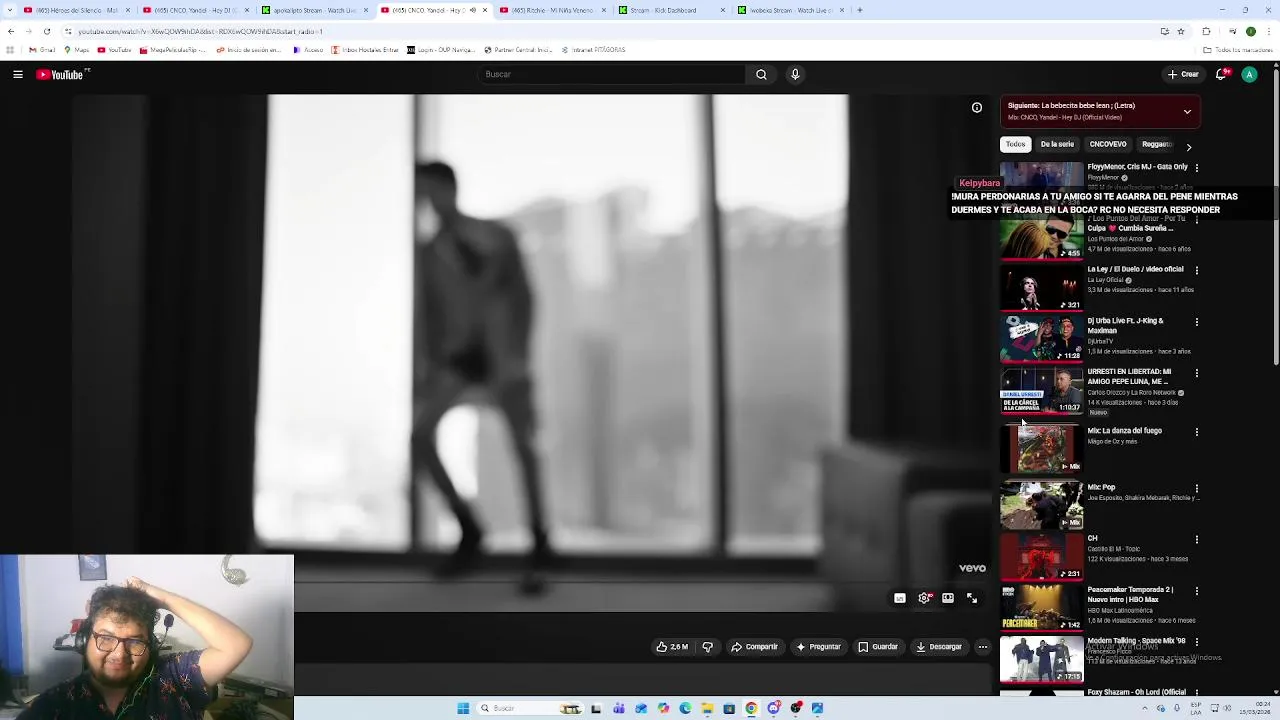Open options for FloyyMenor Gata Only video
1280x720 pixels.
1197,168
